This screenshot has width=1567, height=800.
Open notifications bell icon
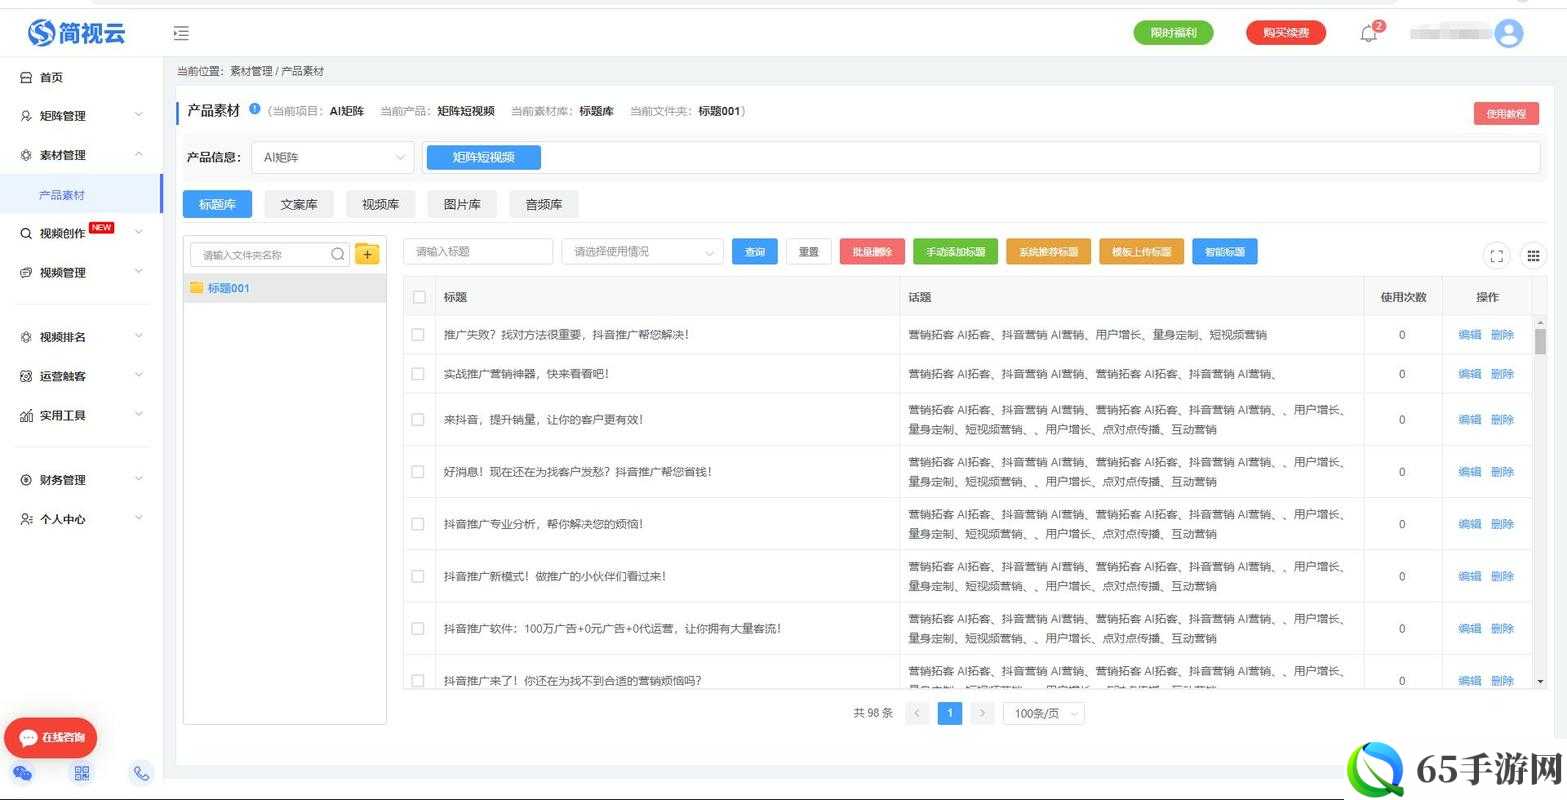(1369, 34)
